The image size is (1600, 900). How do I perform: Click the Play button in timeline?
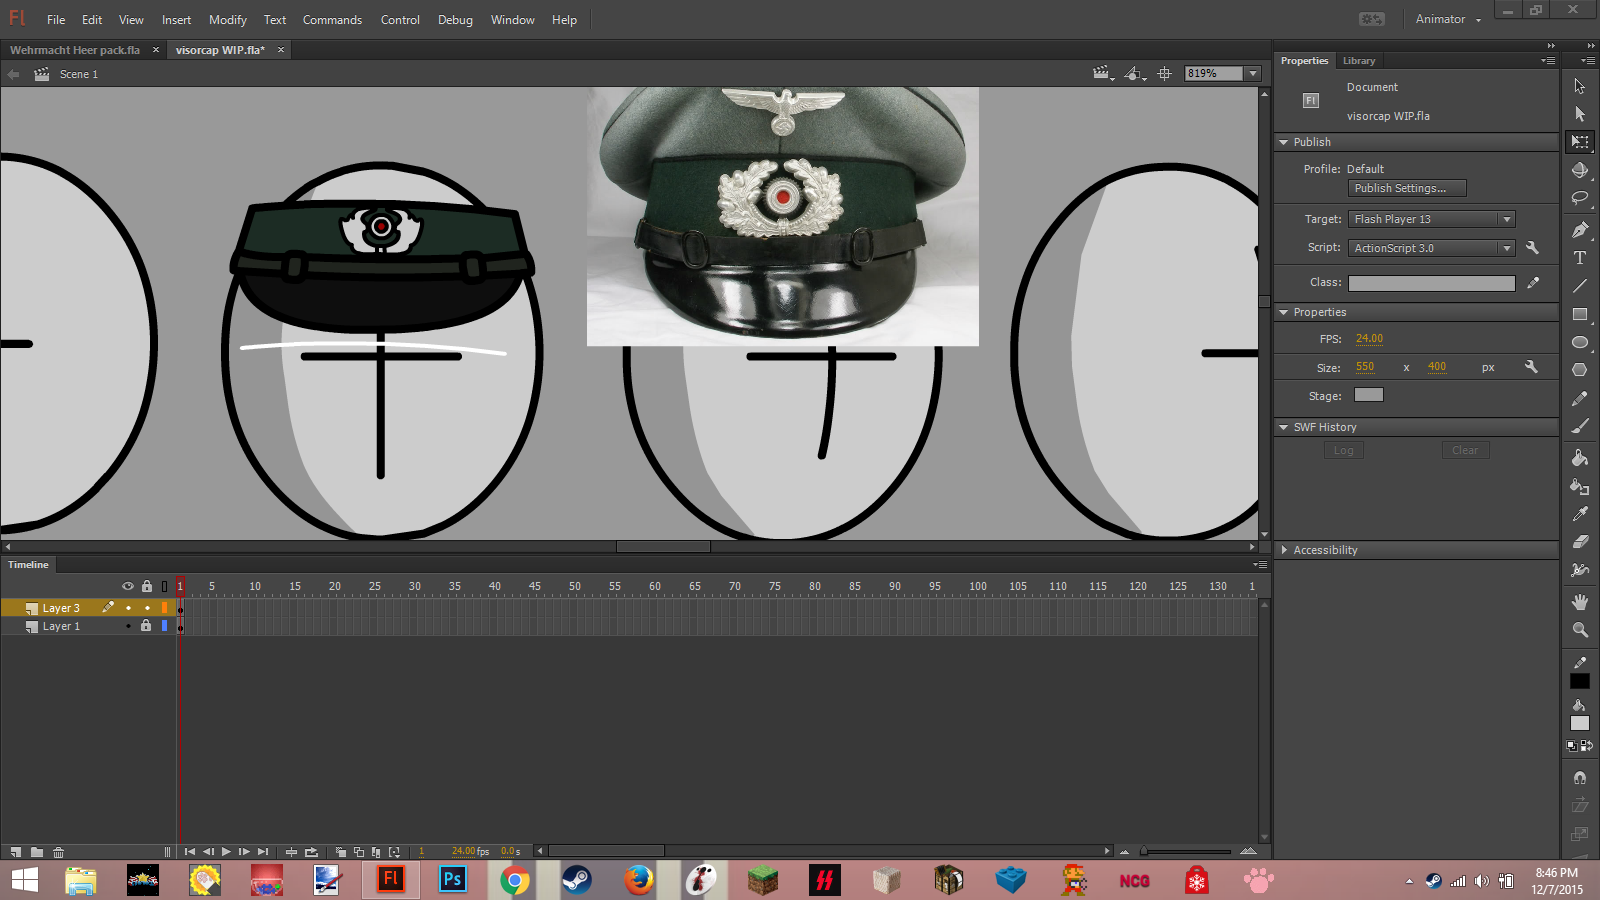226,852
